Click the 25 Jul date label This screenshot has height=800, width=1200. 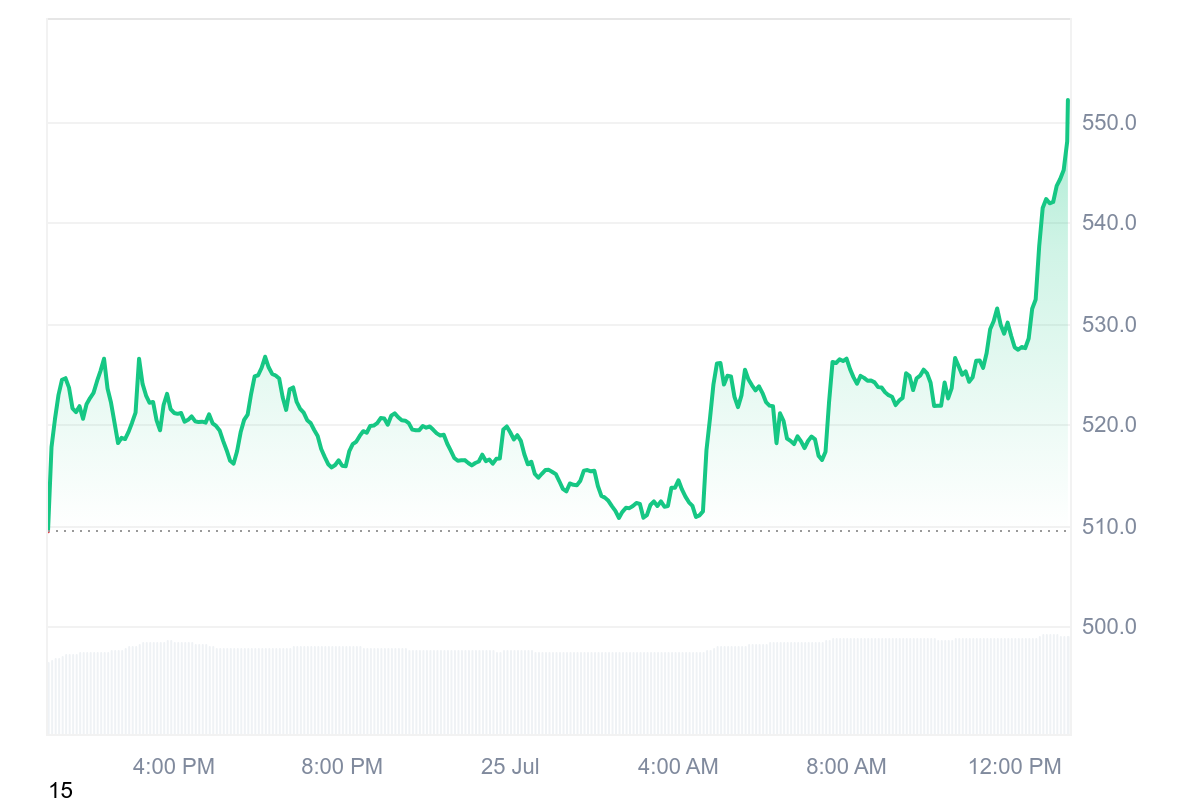coord(510,767)
